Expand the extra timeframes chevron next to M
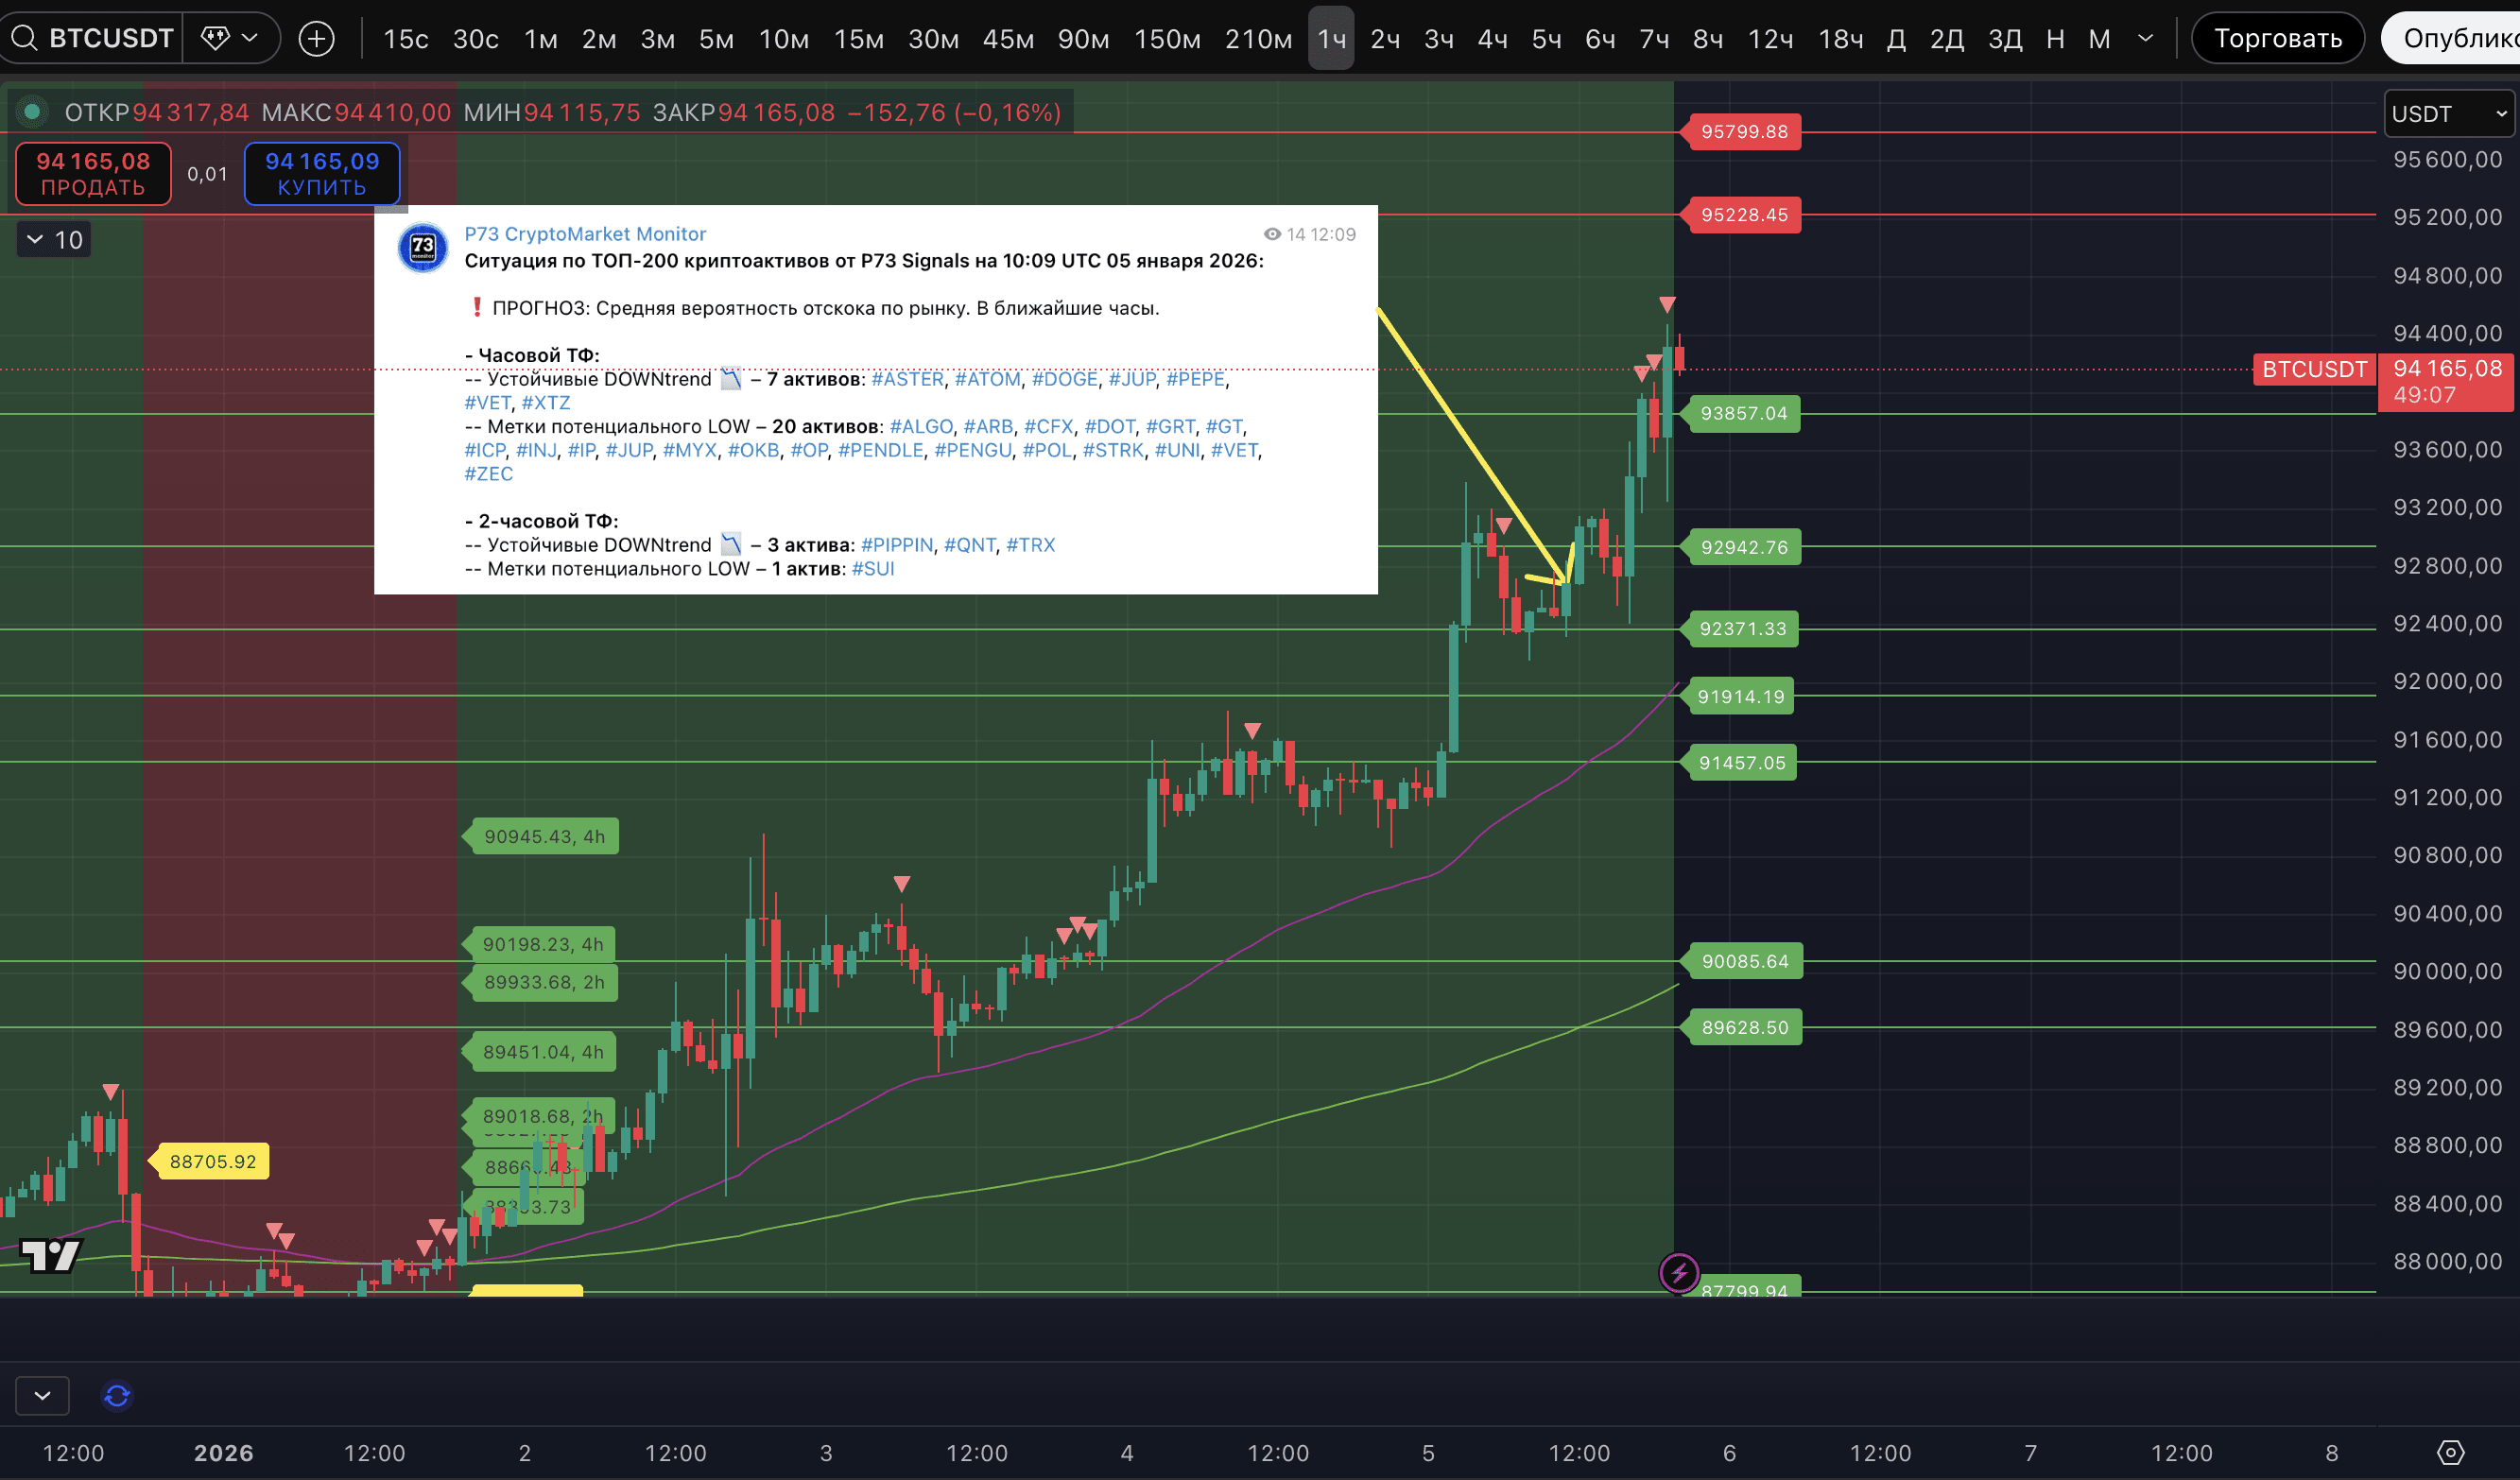Image resolution: width=2520 pixels, height=1480 pixels. 2144,38
